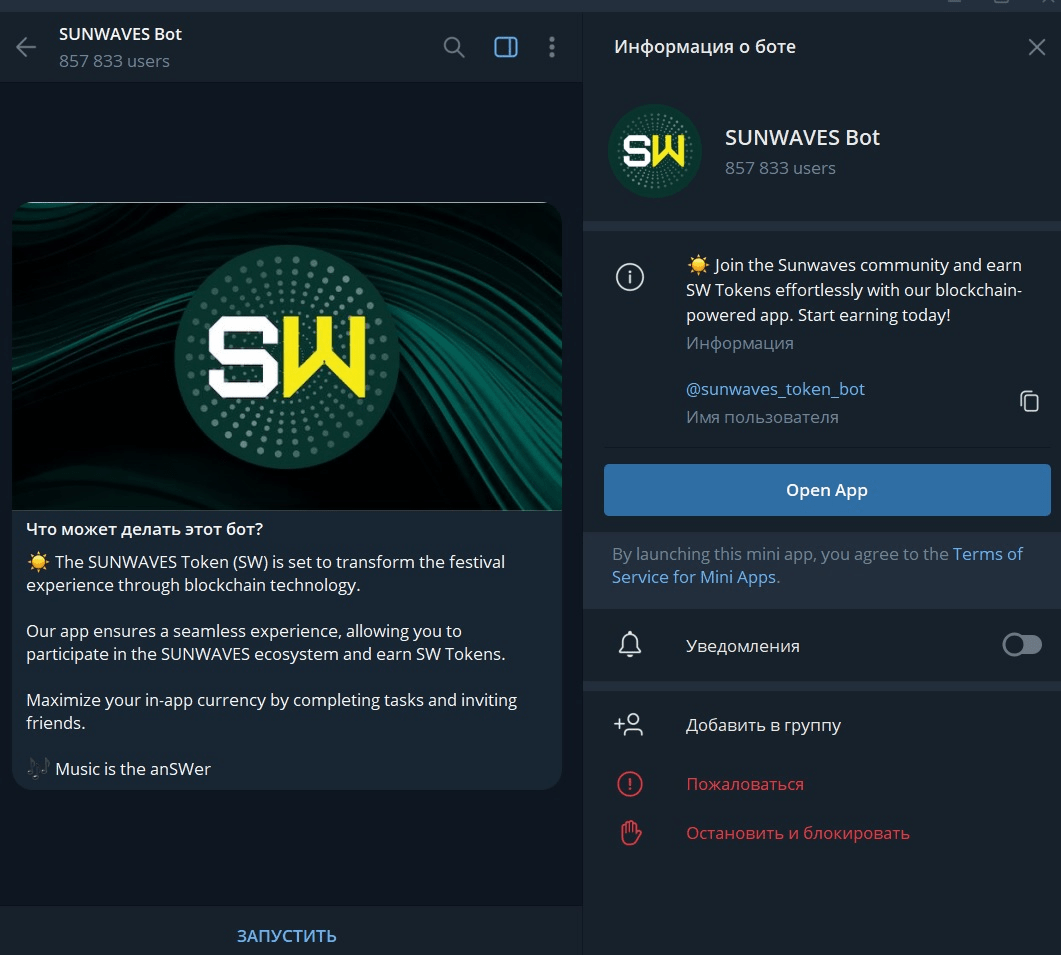Click the 857 833 users text in header

click(x=114, y=61)
